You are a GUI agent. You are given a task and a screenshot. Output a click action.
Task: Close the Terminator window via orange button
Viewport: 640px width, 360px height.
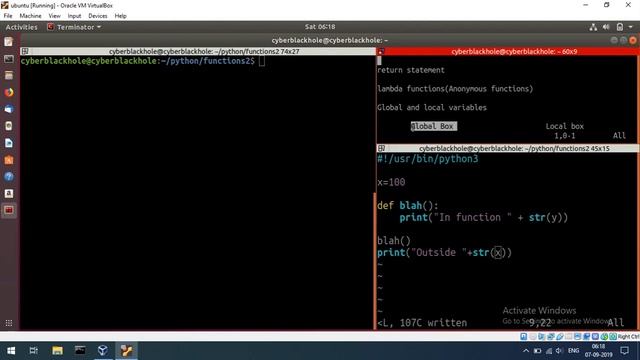633,40
